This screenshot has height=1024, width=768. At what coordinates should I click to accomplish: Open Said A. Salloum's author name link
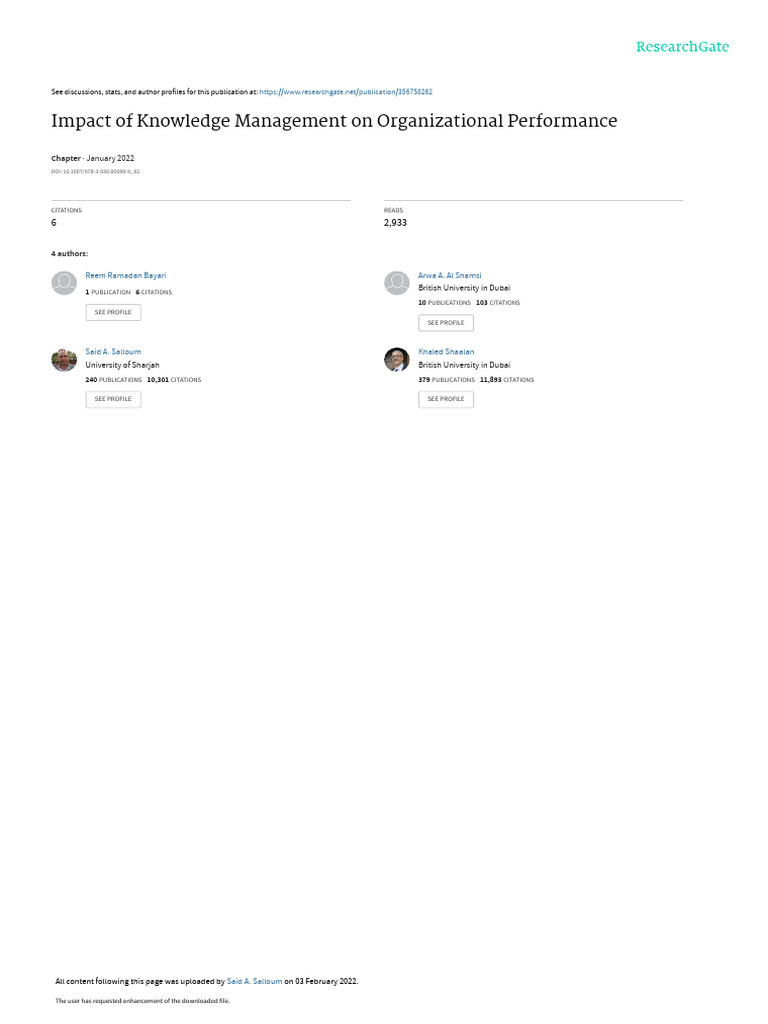tap(113, 351)
